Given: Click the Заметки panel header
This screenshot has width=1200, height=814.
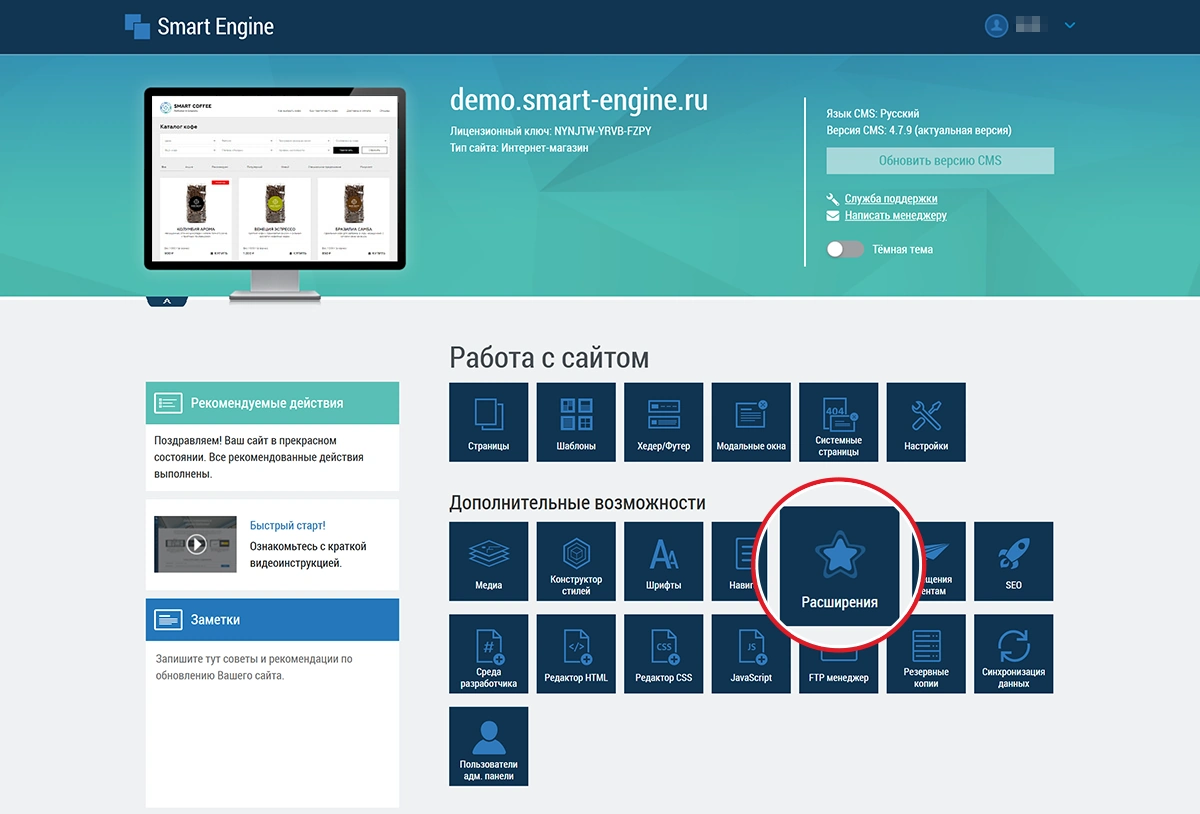Looking at the screenshot, I should click(x=272, y=620).
